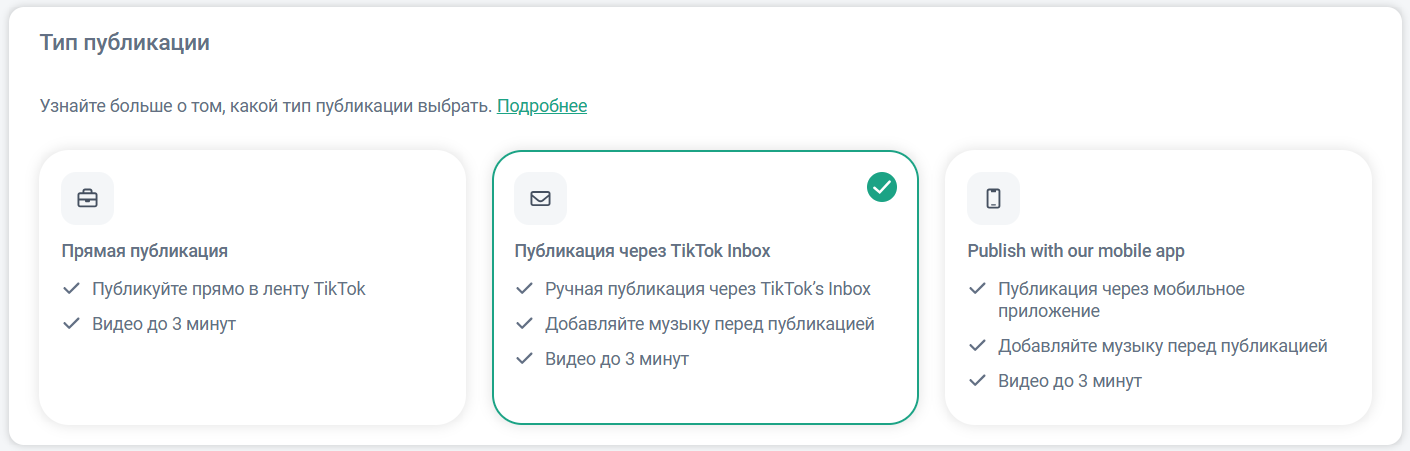Click Inbox card's "Видео до 3 минут" text

pos(617,358)
